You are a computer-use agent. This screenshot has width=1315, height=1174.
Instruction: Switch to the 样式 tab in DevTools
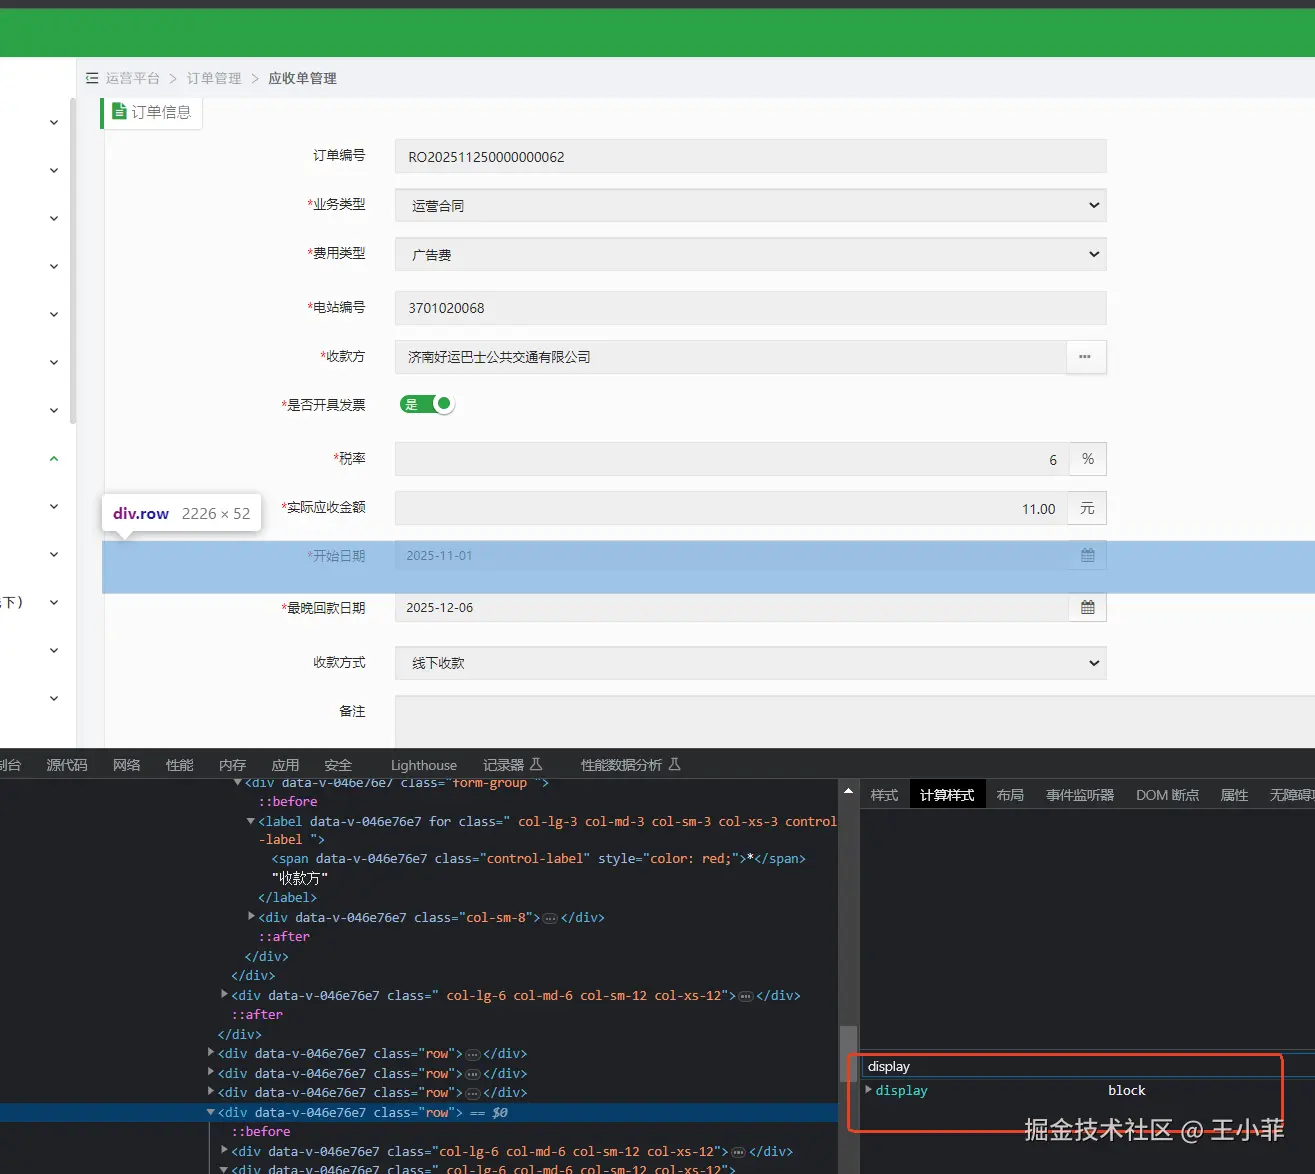pos(884,795)
